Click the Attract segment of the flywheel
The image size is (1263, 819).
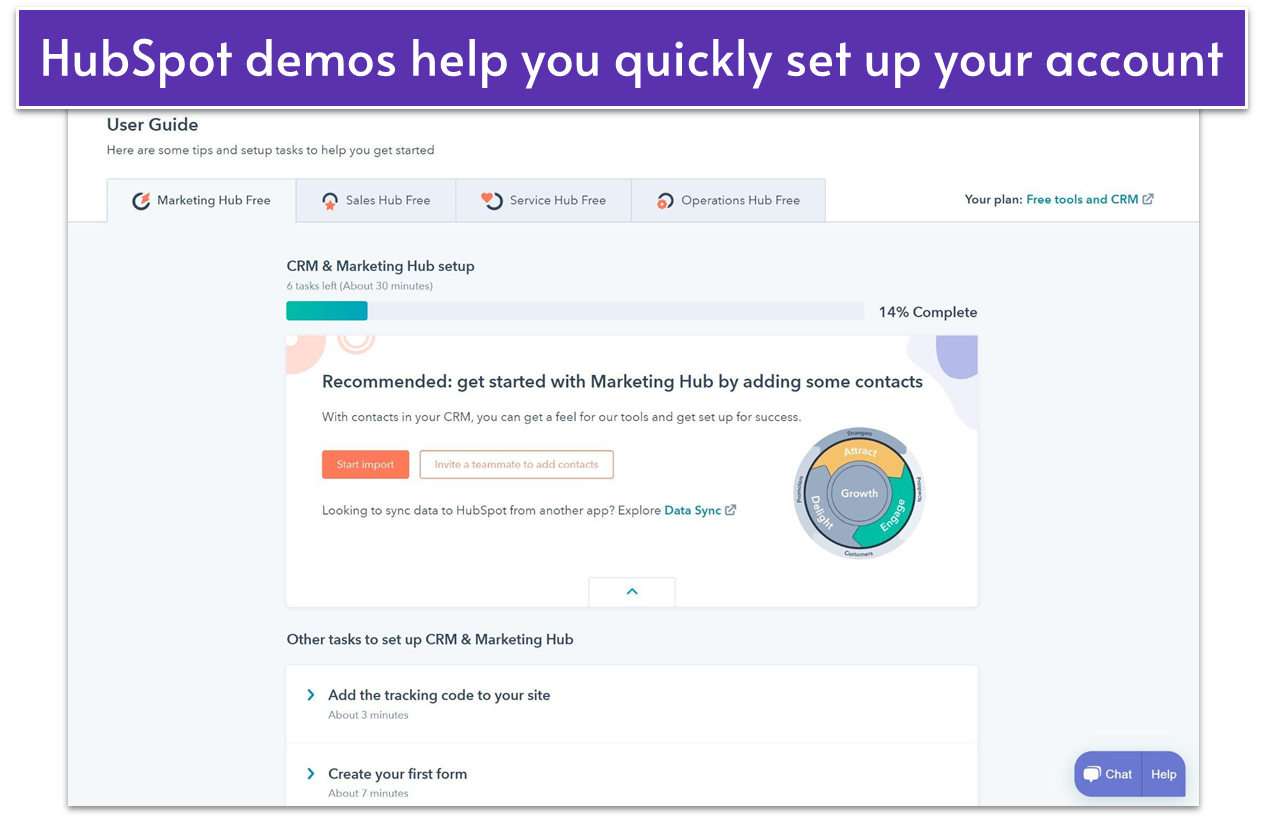[x=858, y=454]
